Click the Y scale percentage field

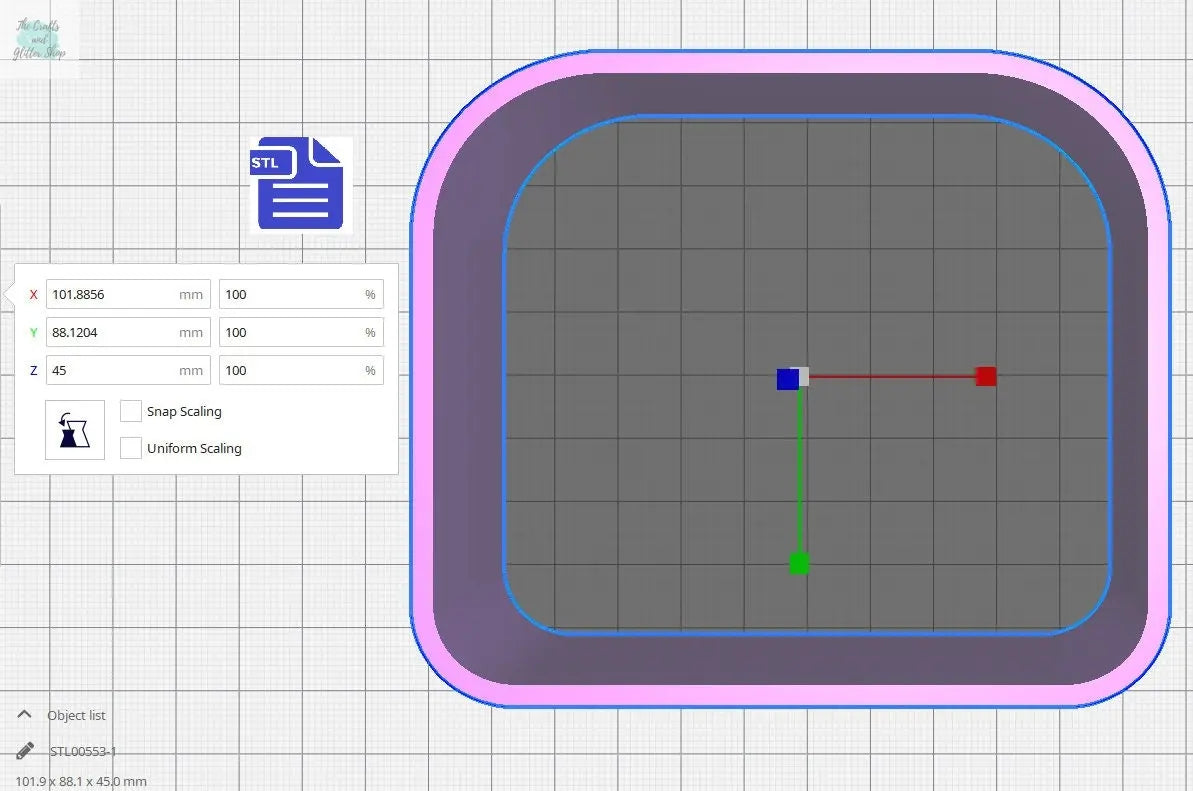290,332
